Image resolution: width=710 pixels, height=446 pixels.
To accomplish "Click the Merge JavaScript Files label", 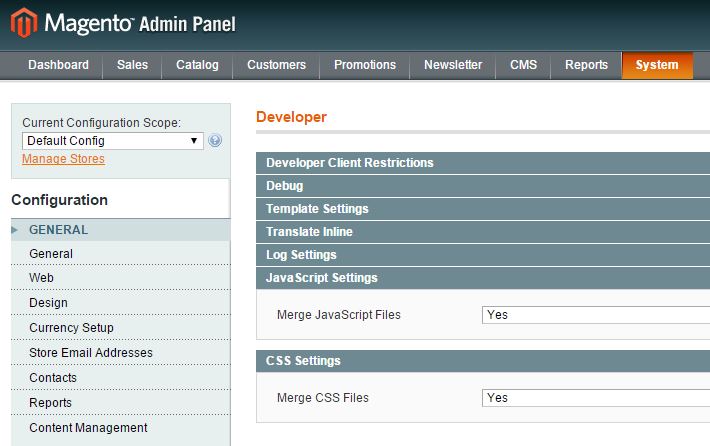I will 339,315.
